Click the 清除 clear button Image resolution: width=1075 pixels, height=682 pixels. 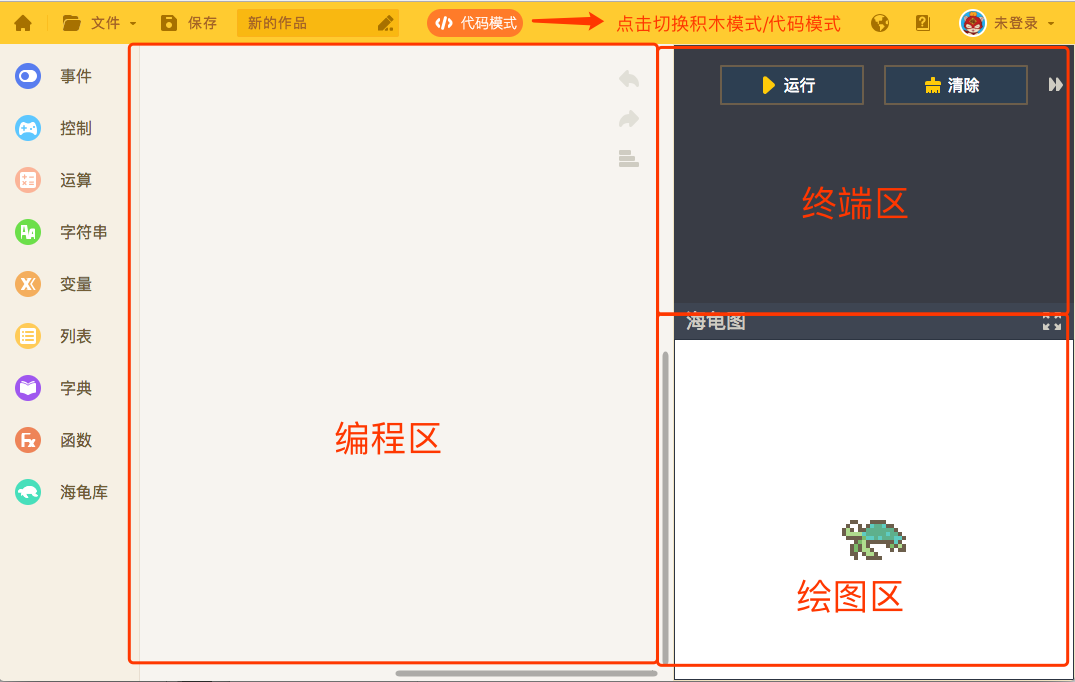click(x=955, y=85)
